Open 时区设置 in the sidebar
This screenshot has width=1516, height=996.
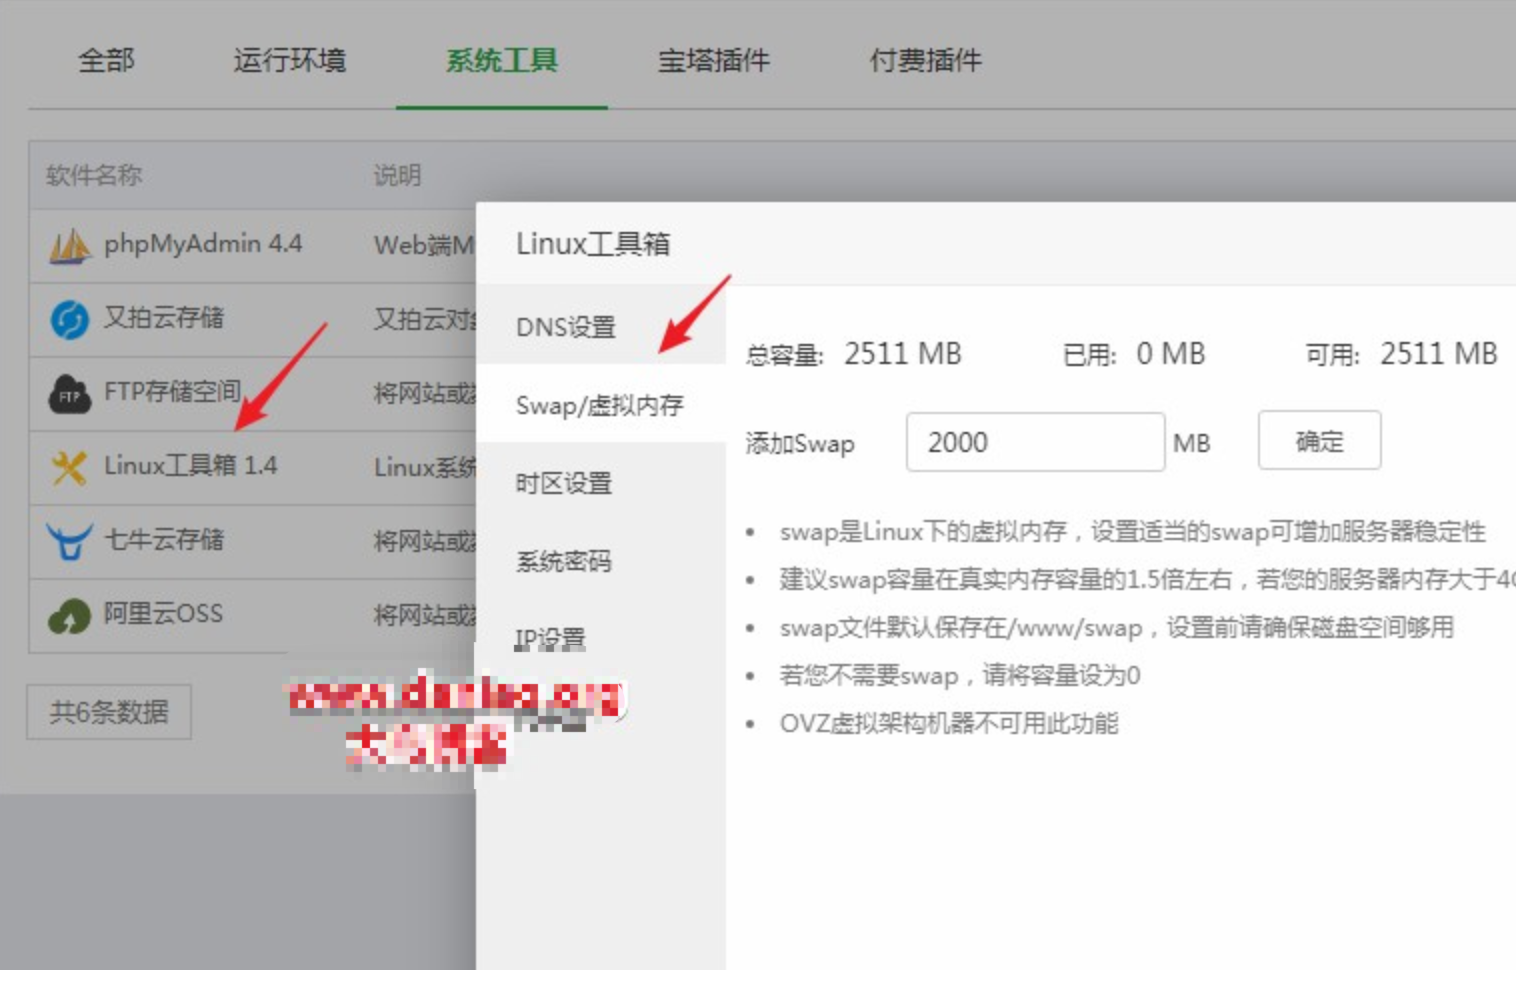click(601, 482)
